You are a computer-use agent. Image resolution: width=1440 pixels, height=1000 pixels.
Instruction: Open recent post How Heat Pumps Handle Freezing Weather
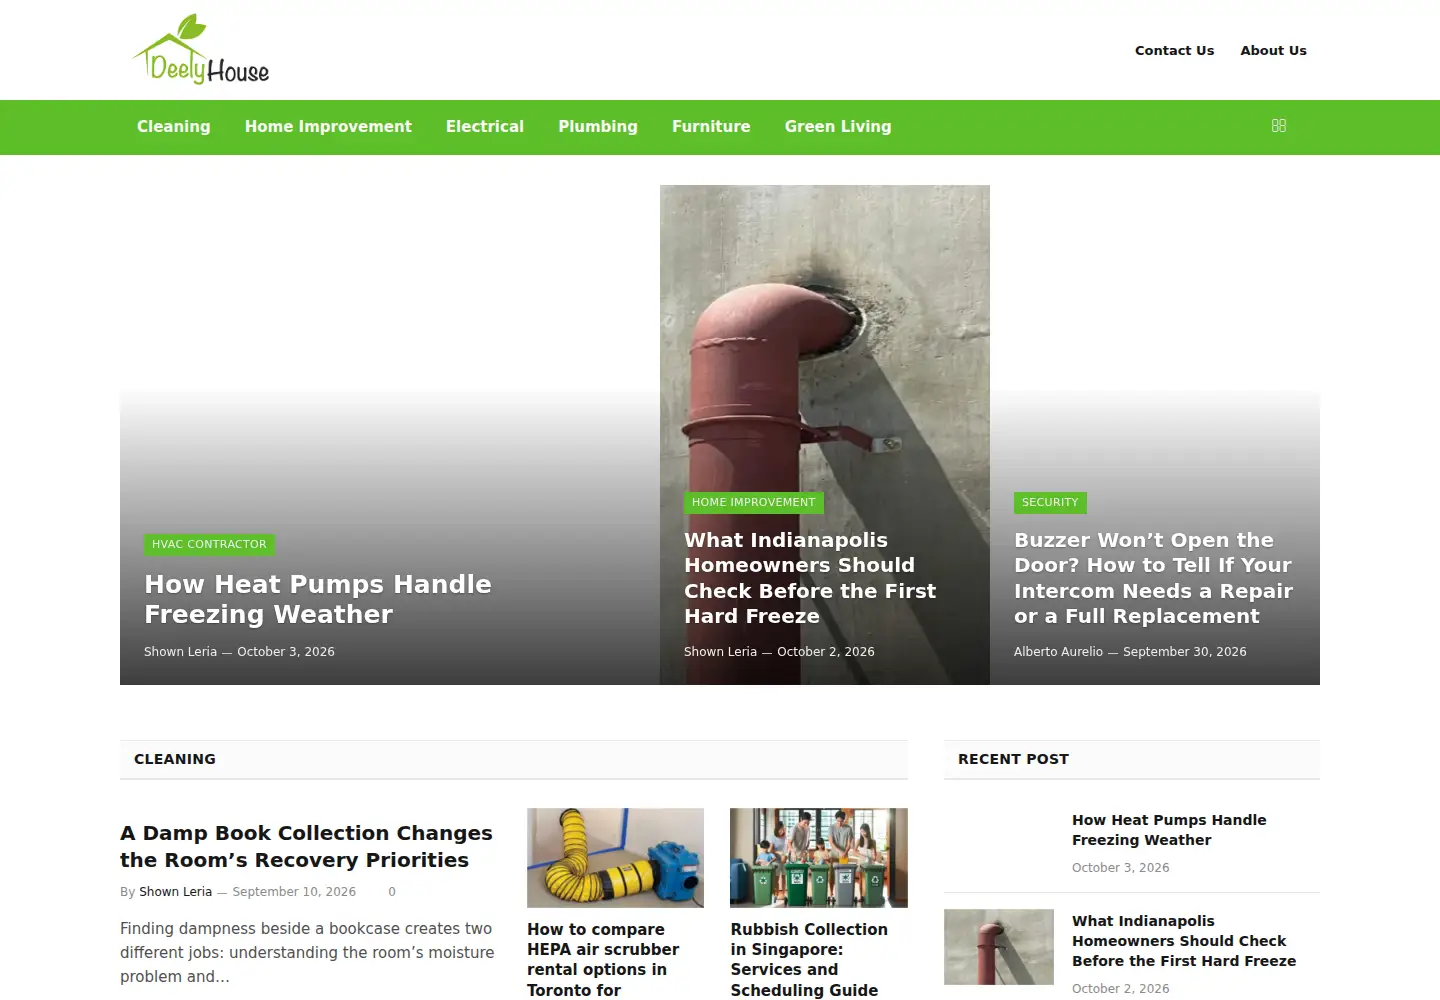tap(1169, 830)
